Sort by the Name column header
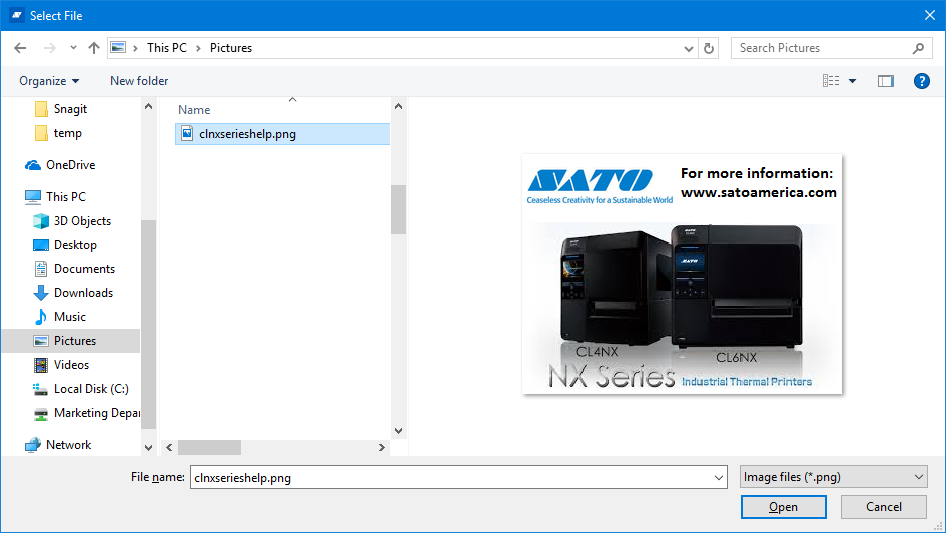Screen dimensions: 946x533 tap(194, 110)
